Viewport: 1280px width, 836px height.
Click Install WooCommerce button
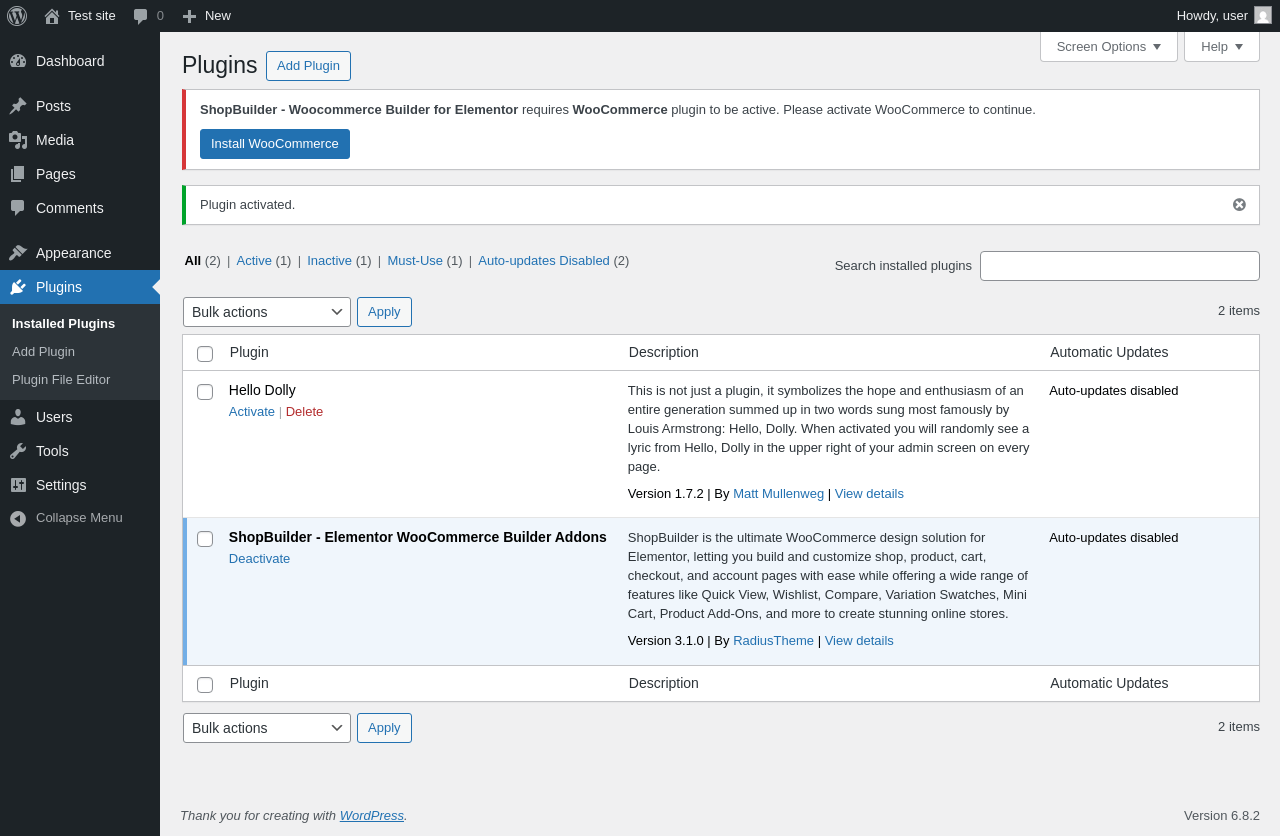(x=275, y=144)
